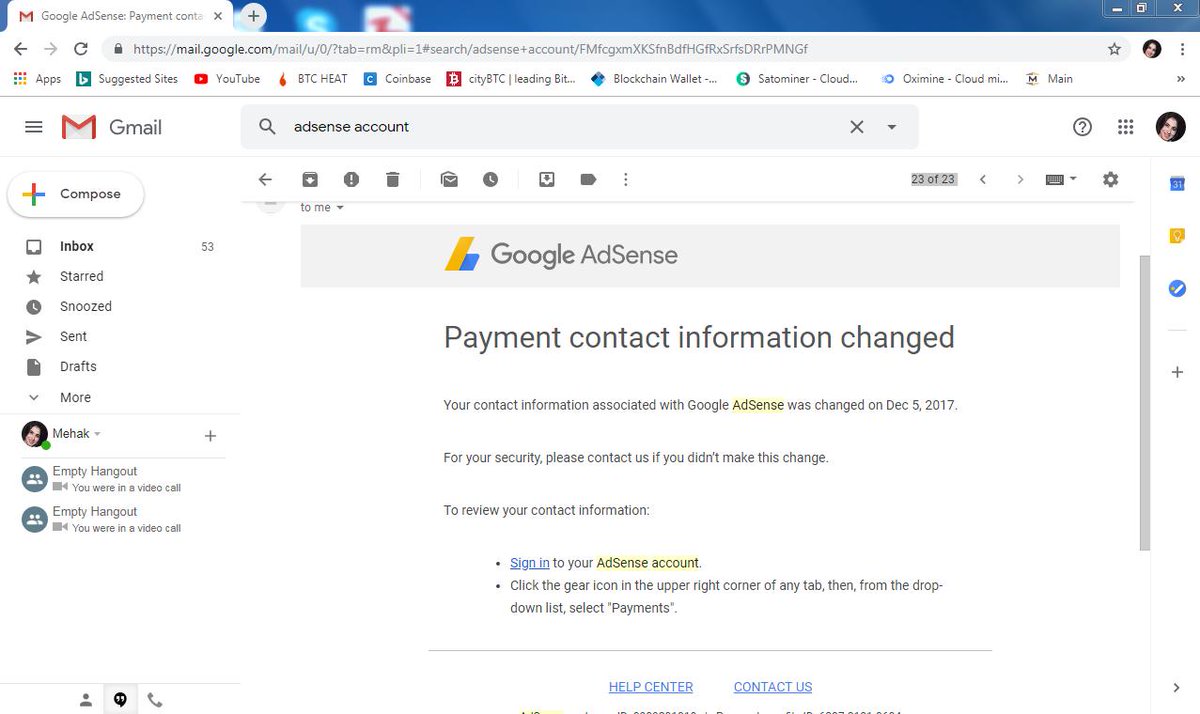Show Hangouts conversations tab
Screen dimensions: 1200x714
[x=120, y=700]
